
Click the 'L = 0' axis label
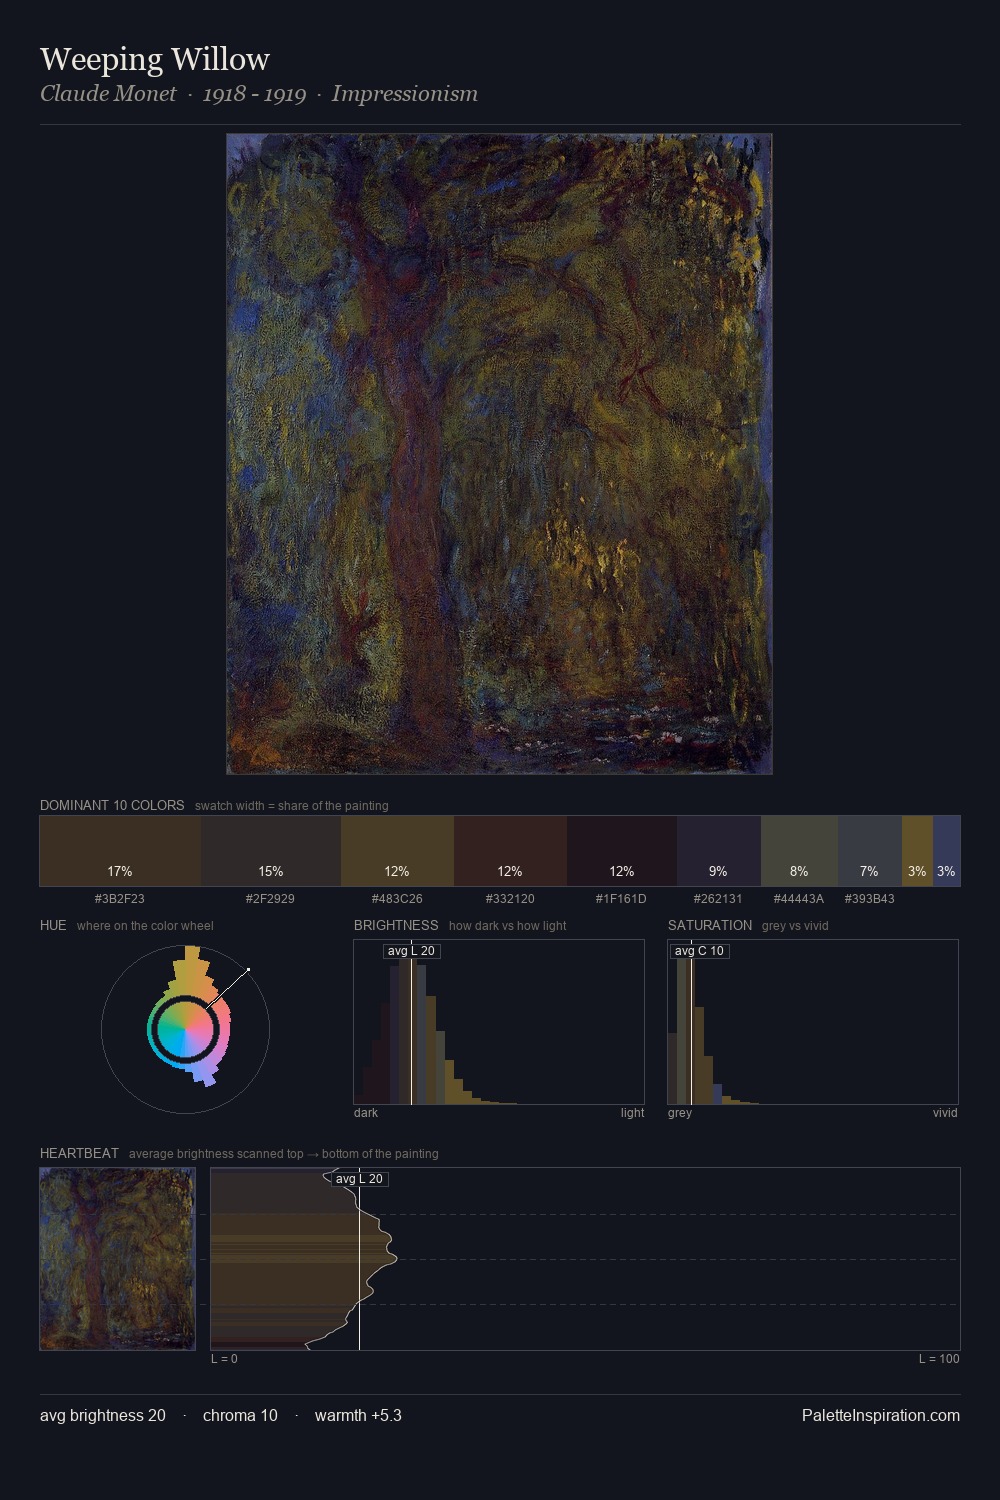click(224, 1359)
